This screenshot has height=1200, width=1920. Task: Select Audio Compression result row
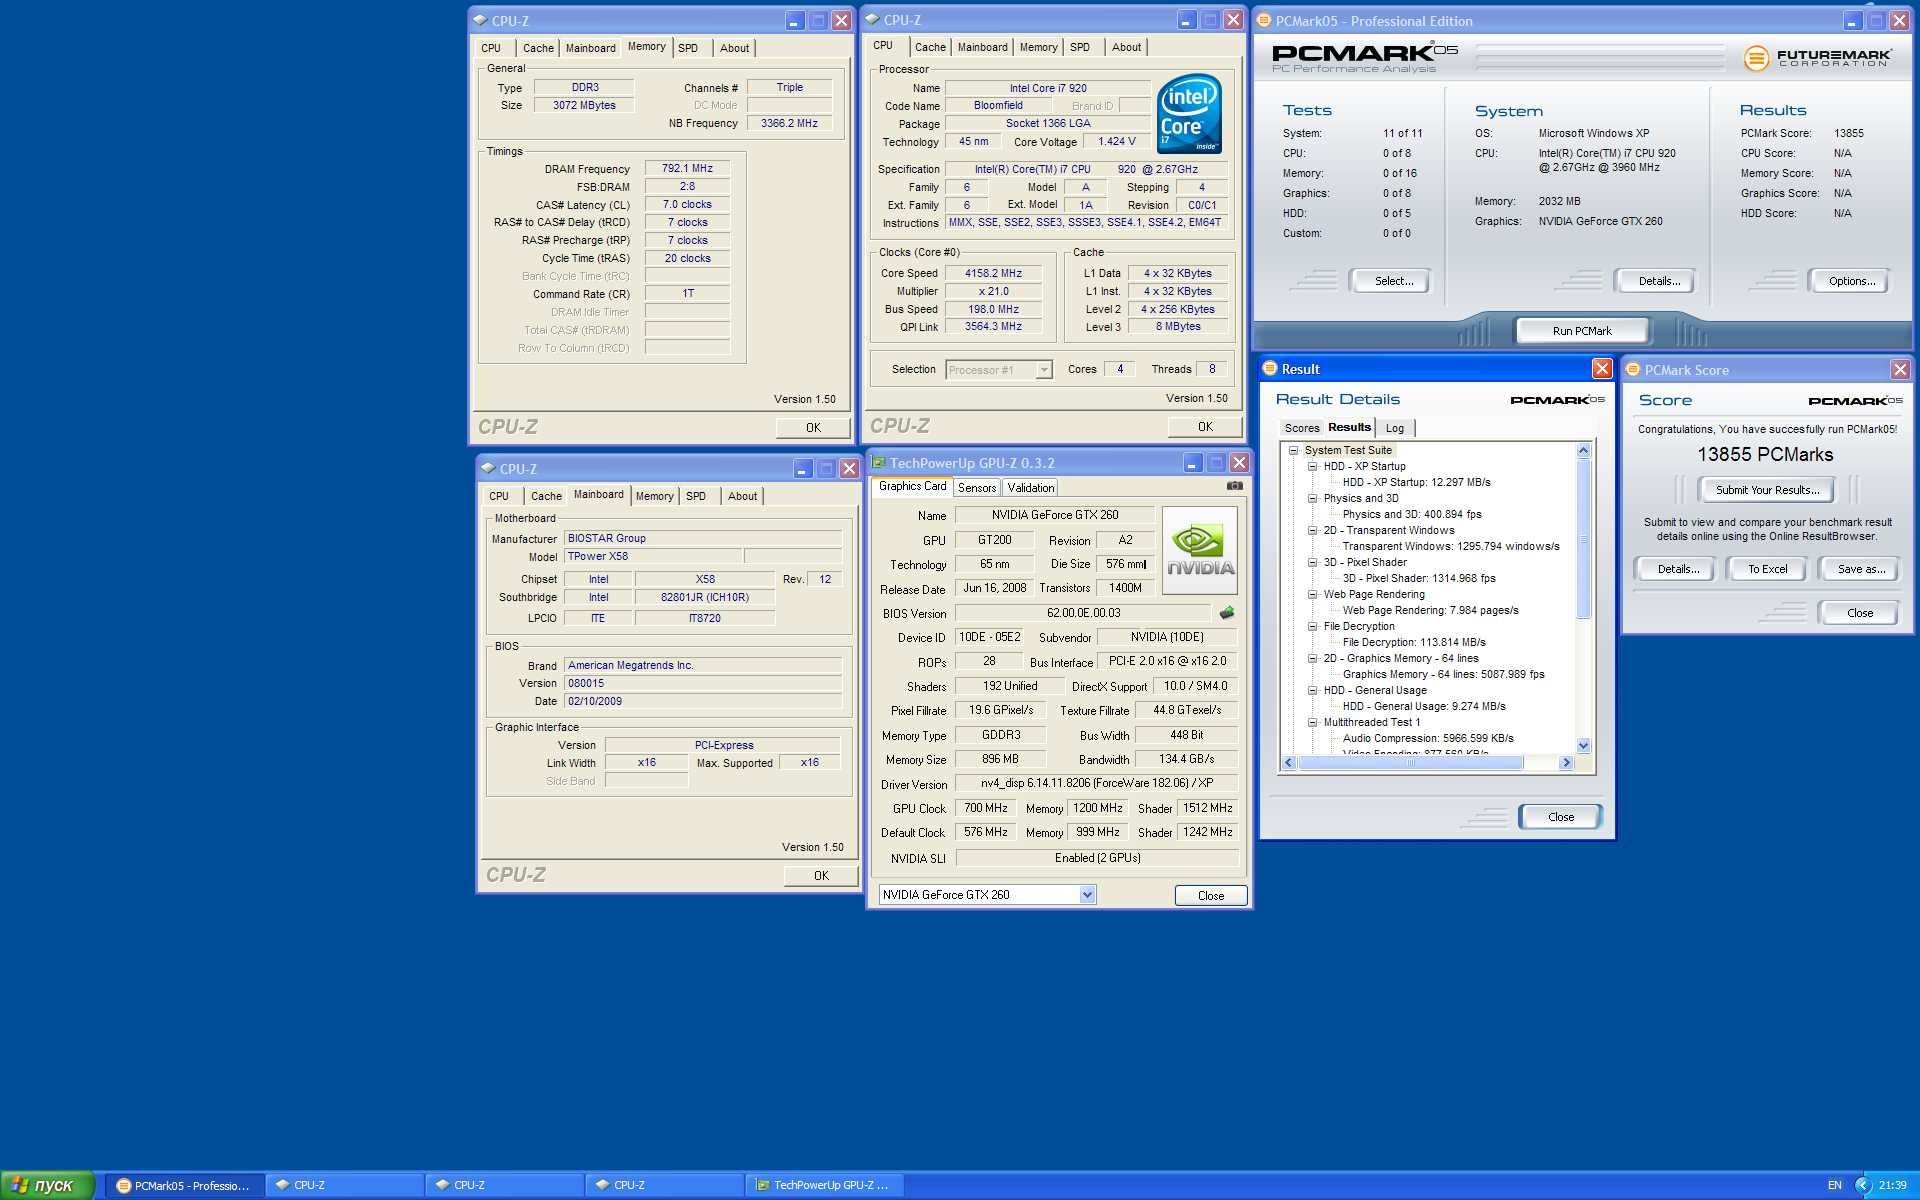(x=1428, y=738)
